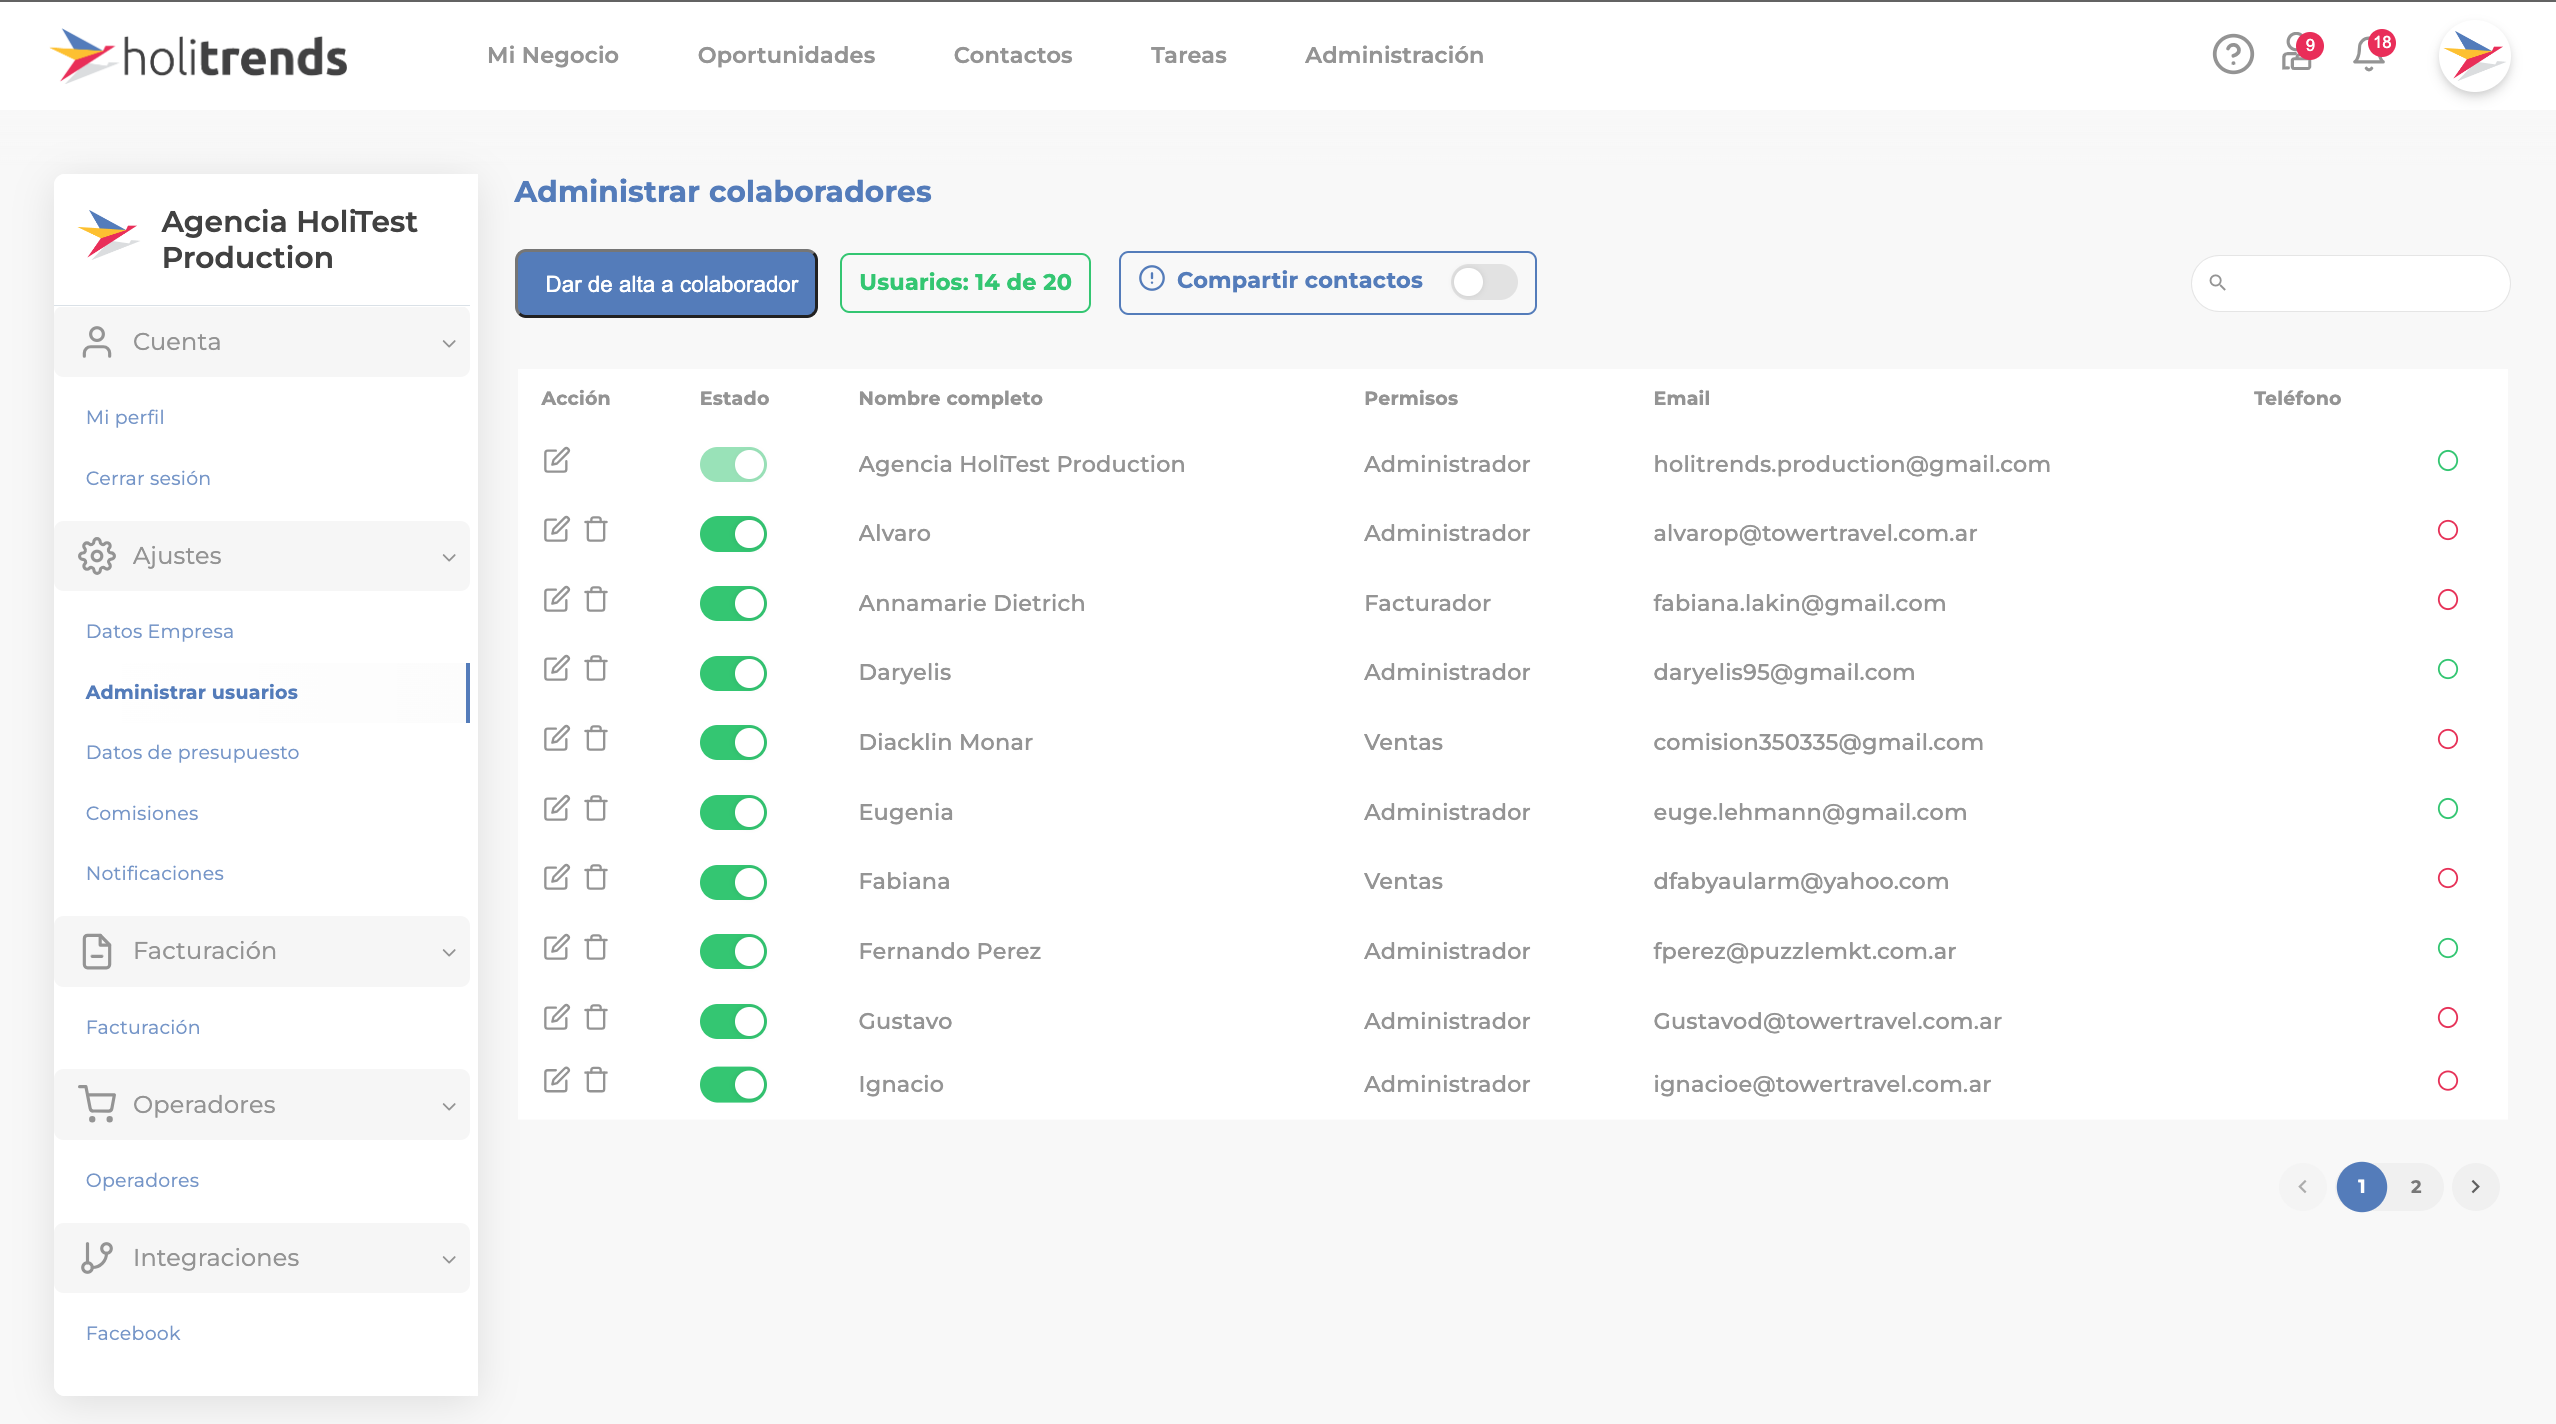The width and height of the screenshot is (2556, 1424).
Task: Toggle Alvaro's Estado switch
Action: point(733,534)
